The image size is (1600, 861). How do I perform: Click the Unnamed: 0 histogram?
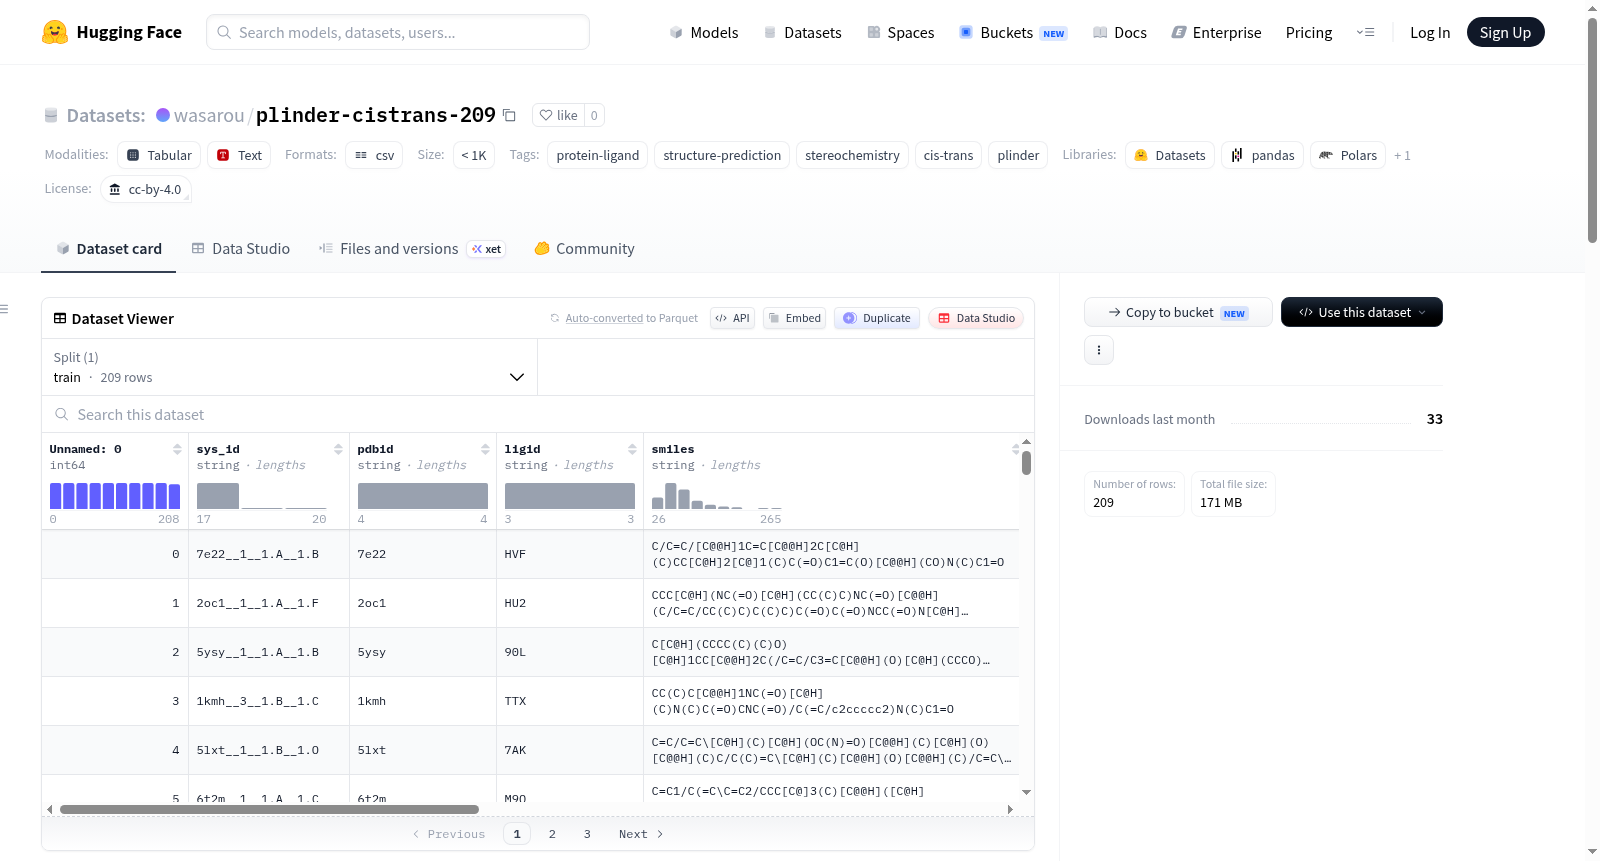(x=115, y=496)
